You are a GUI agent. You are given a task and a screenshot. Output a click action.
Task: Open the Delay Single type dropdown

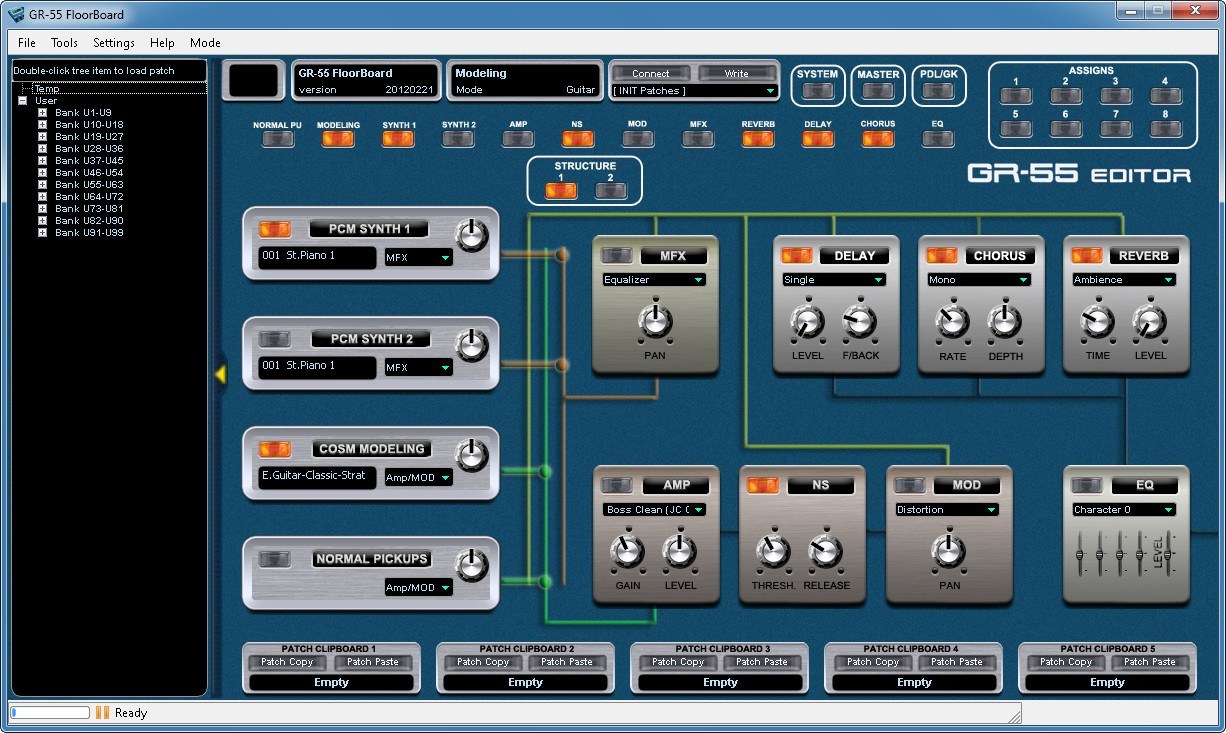tap(834, 280)
